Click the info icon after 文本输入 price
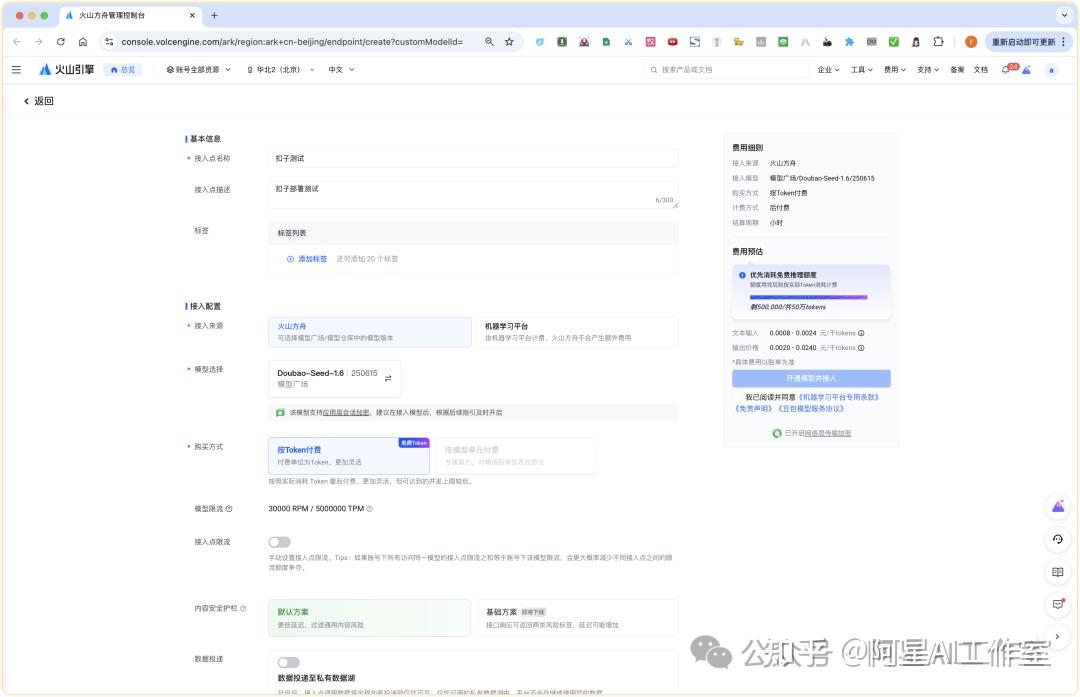Screen dimensions: 1080x697 [x=861, y=333]
